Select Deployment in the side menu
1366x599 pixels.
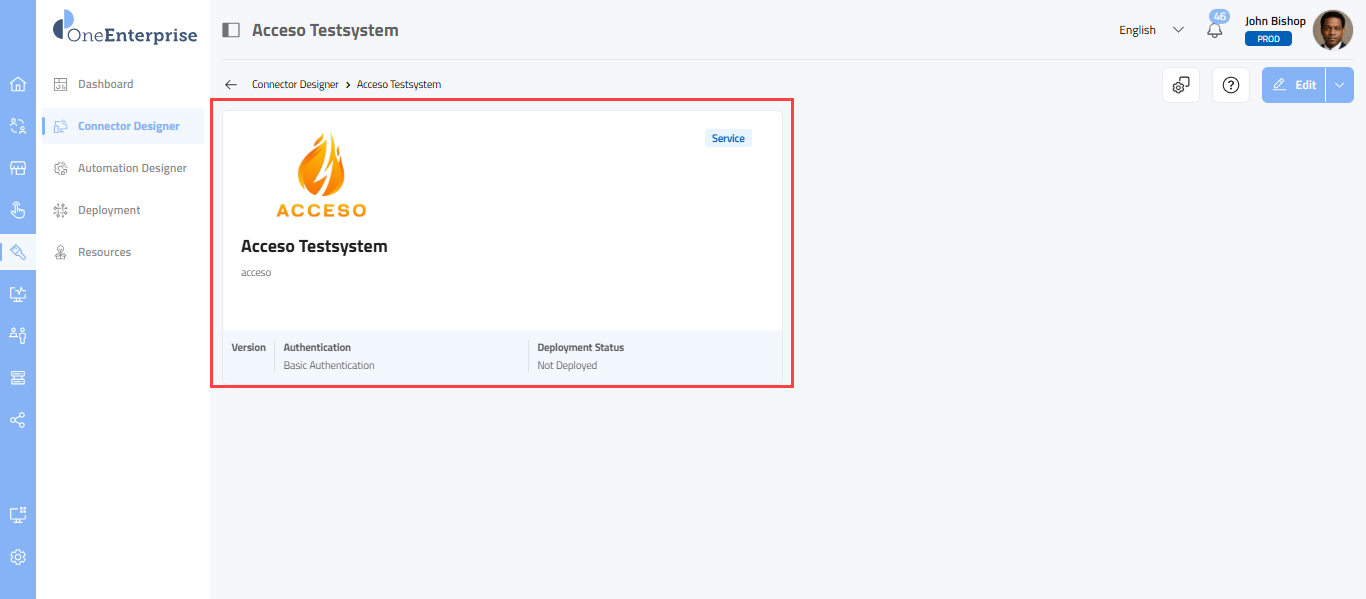tap(109, 210)
